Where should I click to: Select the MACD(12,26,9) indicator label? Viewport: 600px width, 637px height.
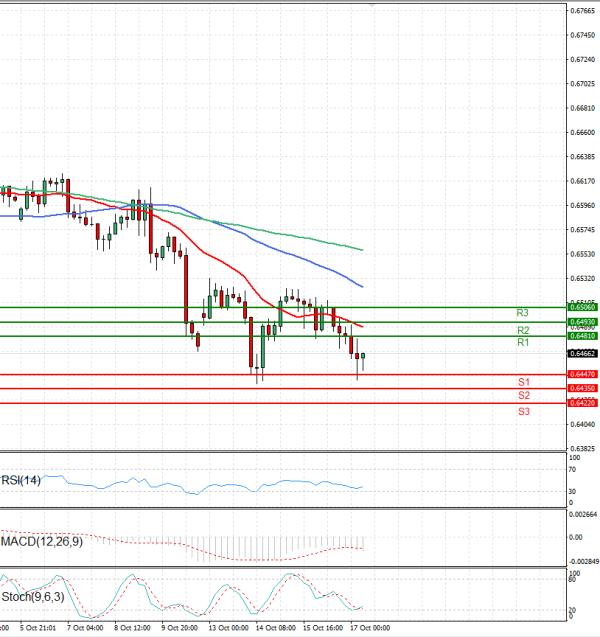[43, 541]
